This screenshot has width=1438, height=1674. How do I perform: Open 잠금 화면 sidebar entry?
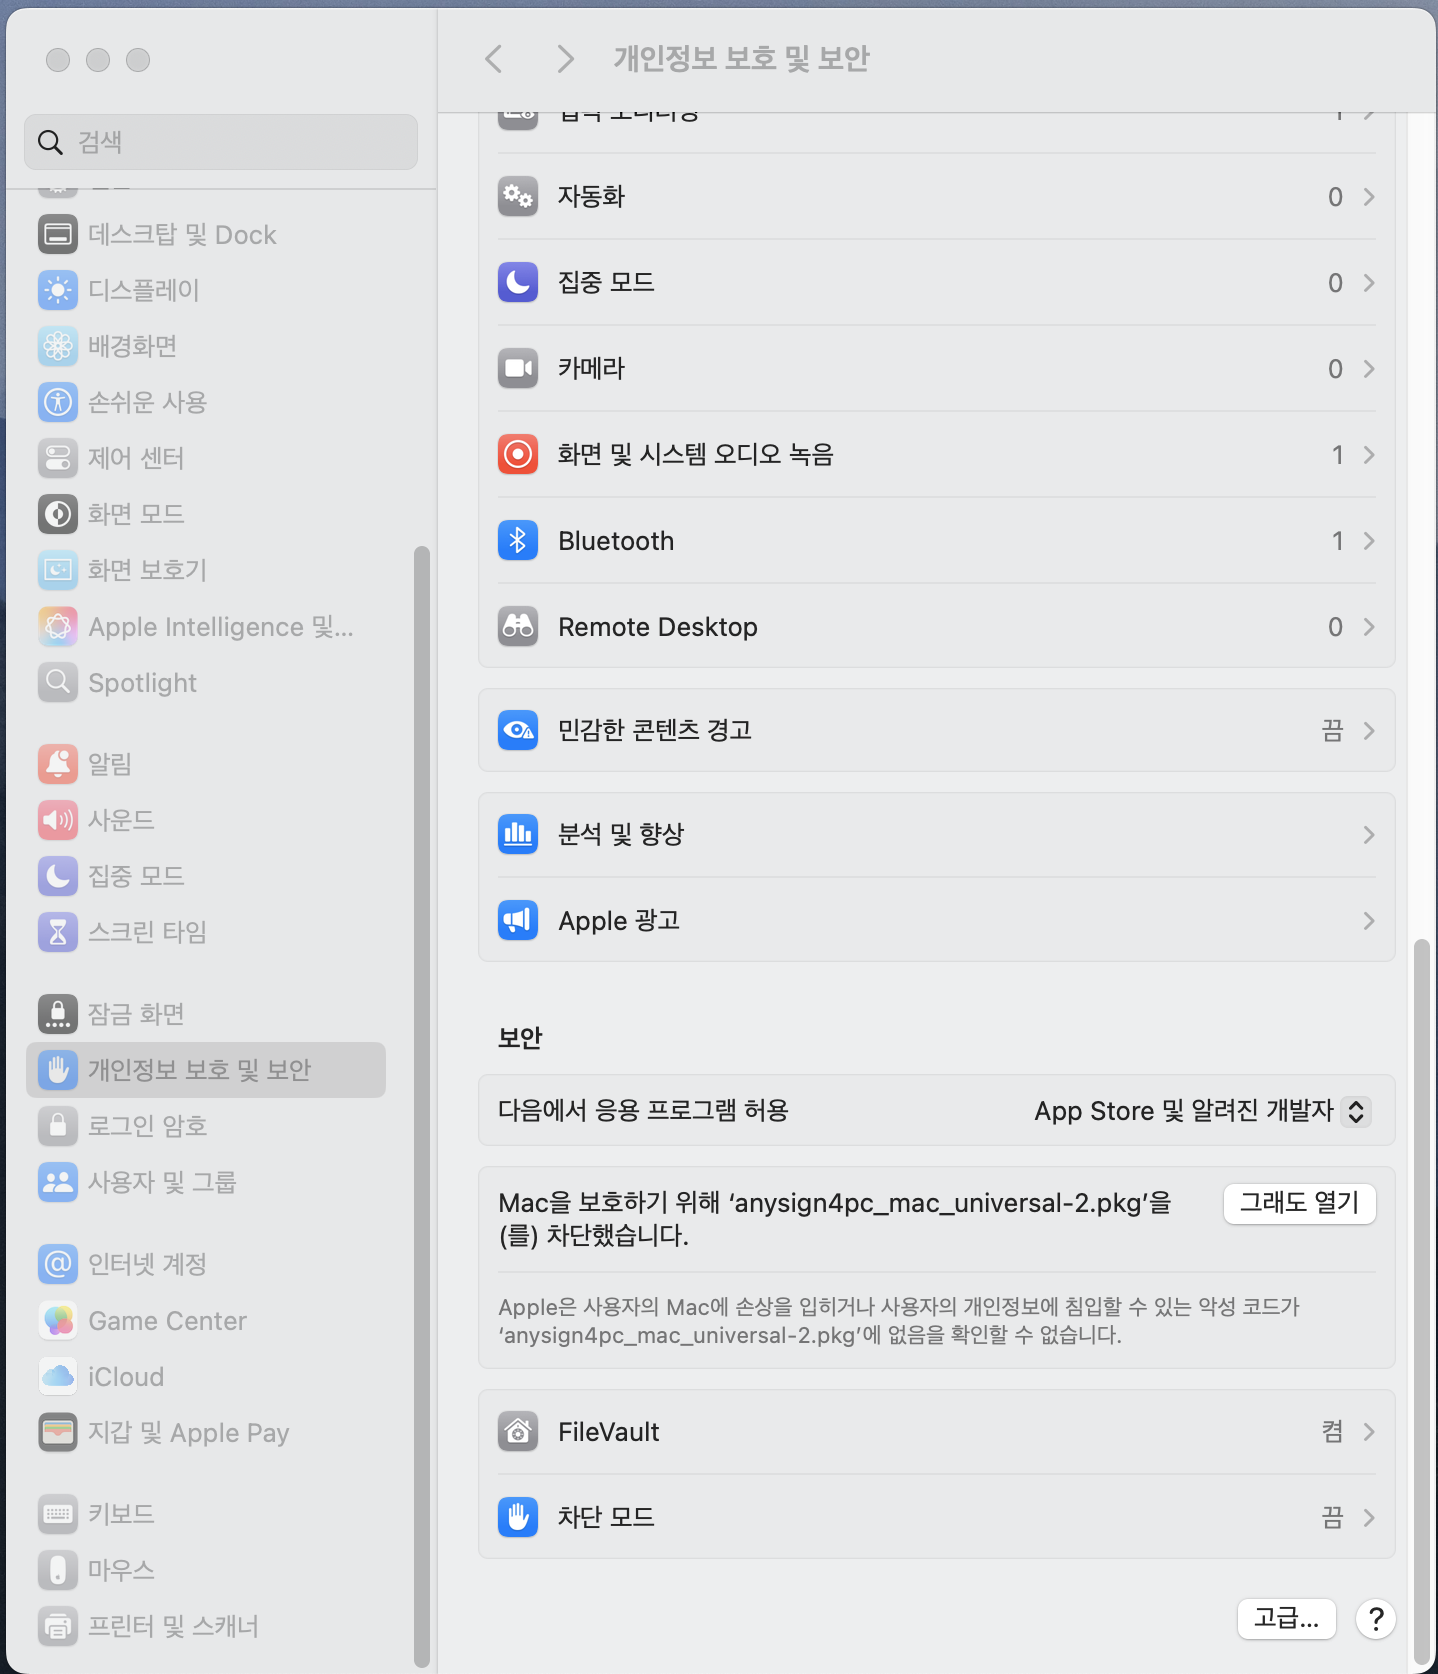coord(206,1014)
